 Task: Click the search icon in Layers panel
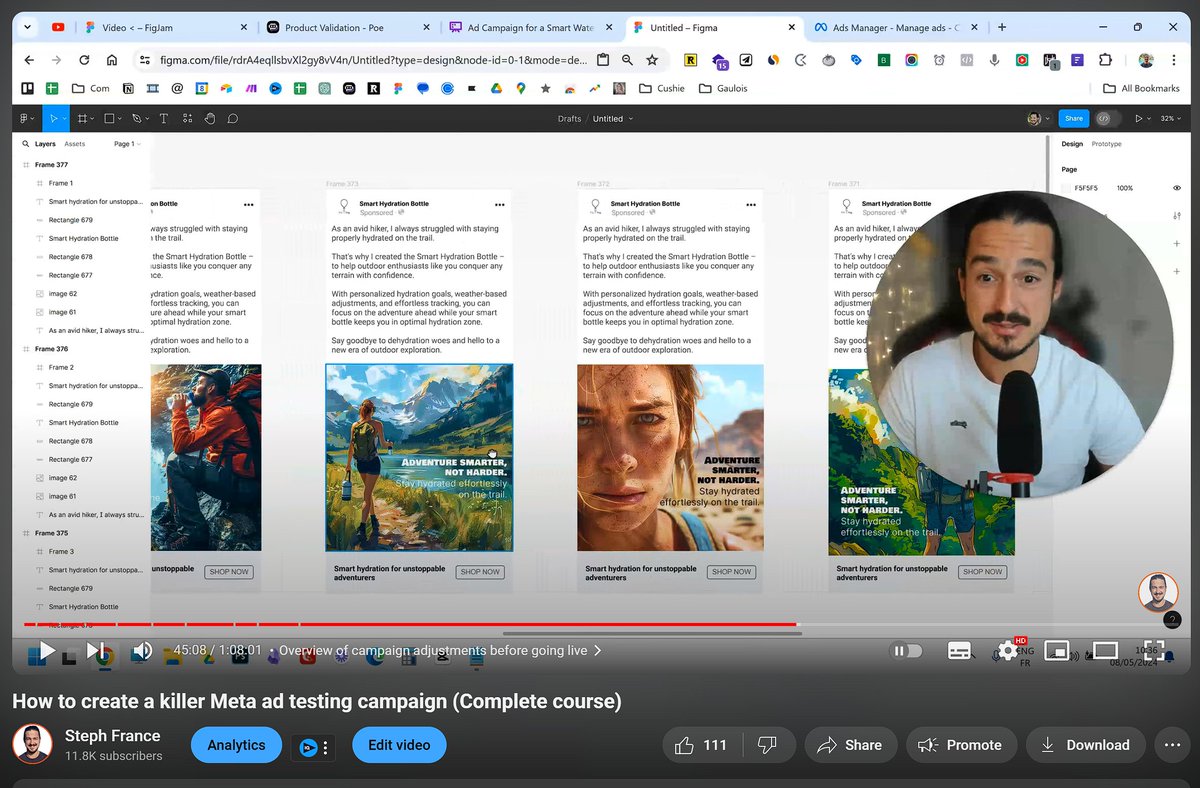tap(26, 144)
